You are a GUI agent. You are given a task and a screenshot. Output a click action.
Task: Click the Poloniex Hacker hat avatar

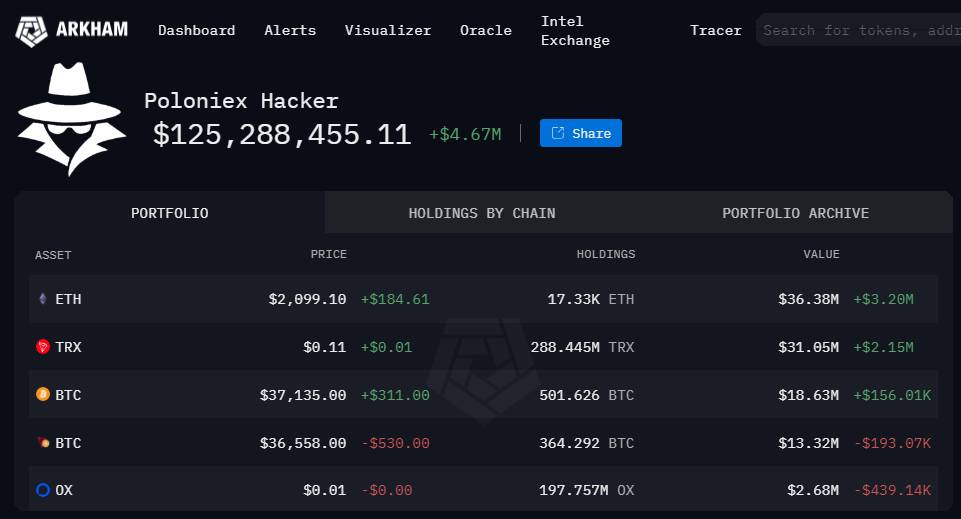[x=72, y=118]
